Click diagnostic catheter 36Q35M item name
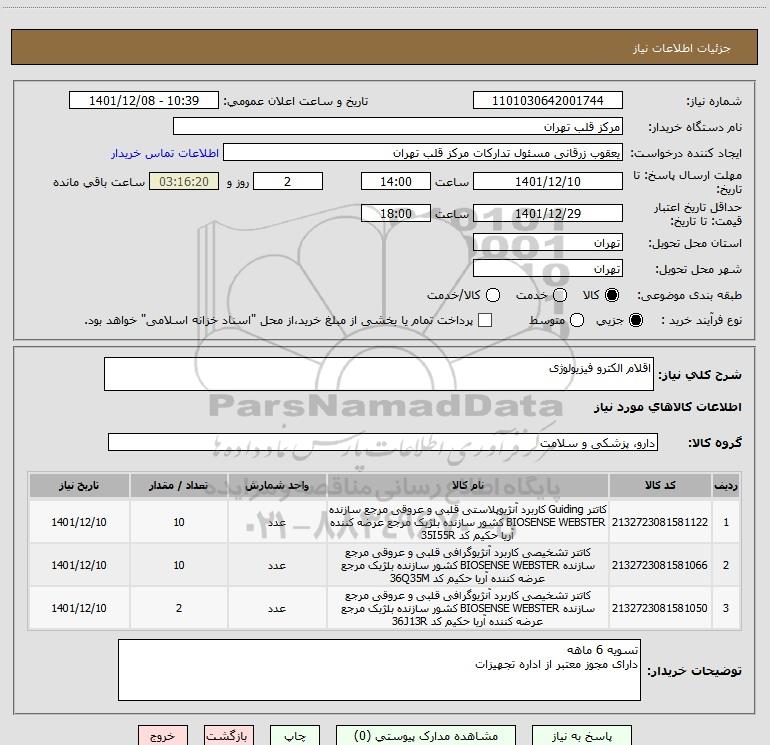The height and width of the screenshot is (745, 770). [x=468, y=565]
